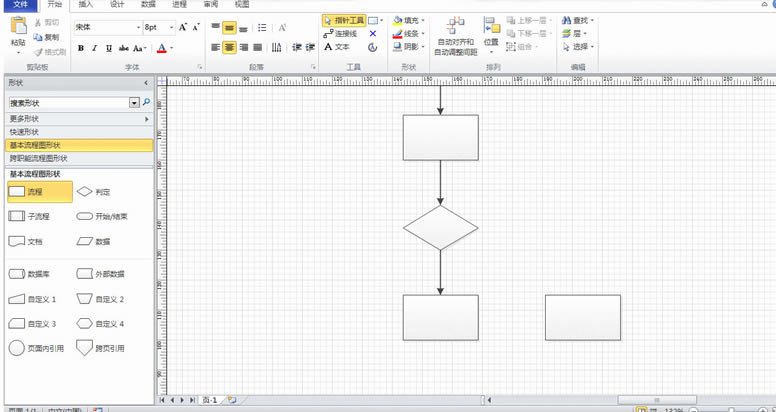Decrease font size with the shrink-font icon

point(196,27)
